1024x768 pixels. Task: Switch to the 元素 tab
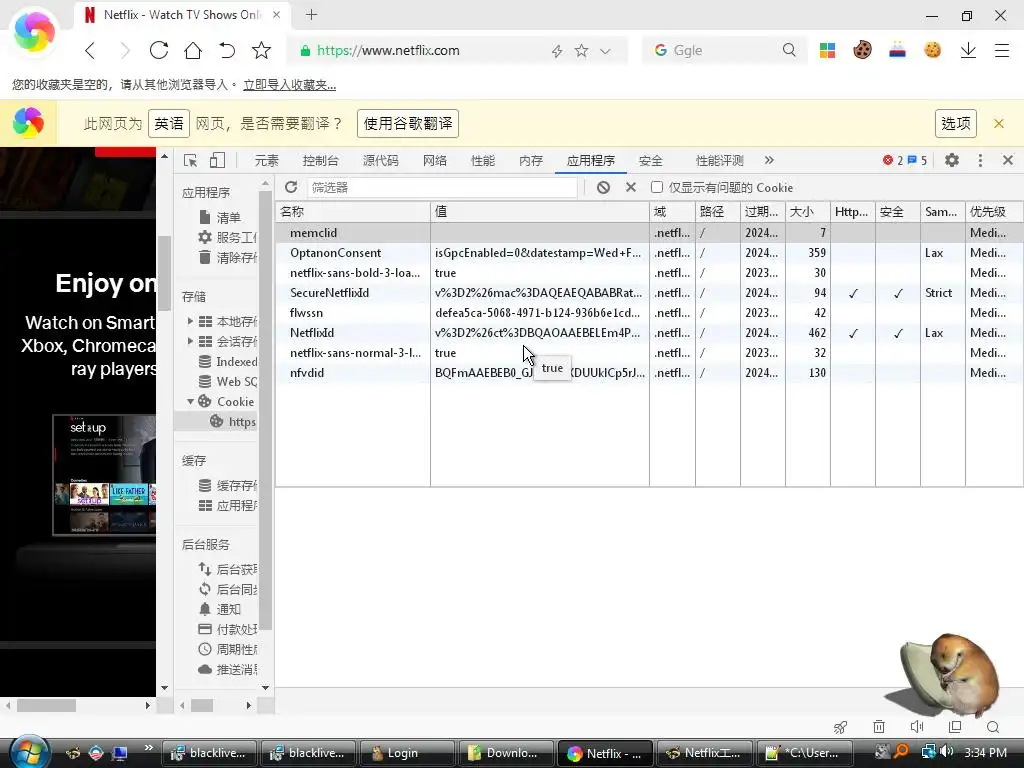point(266,161)
